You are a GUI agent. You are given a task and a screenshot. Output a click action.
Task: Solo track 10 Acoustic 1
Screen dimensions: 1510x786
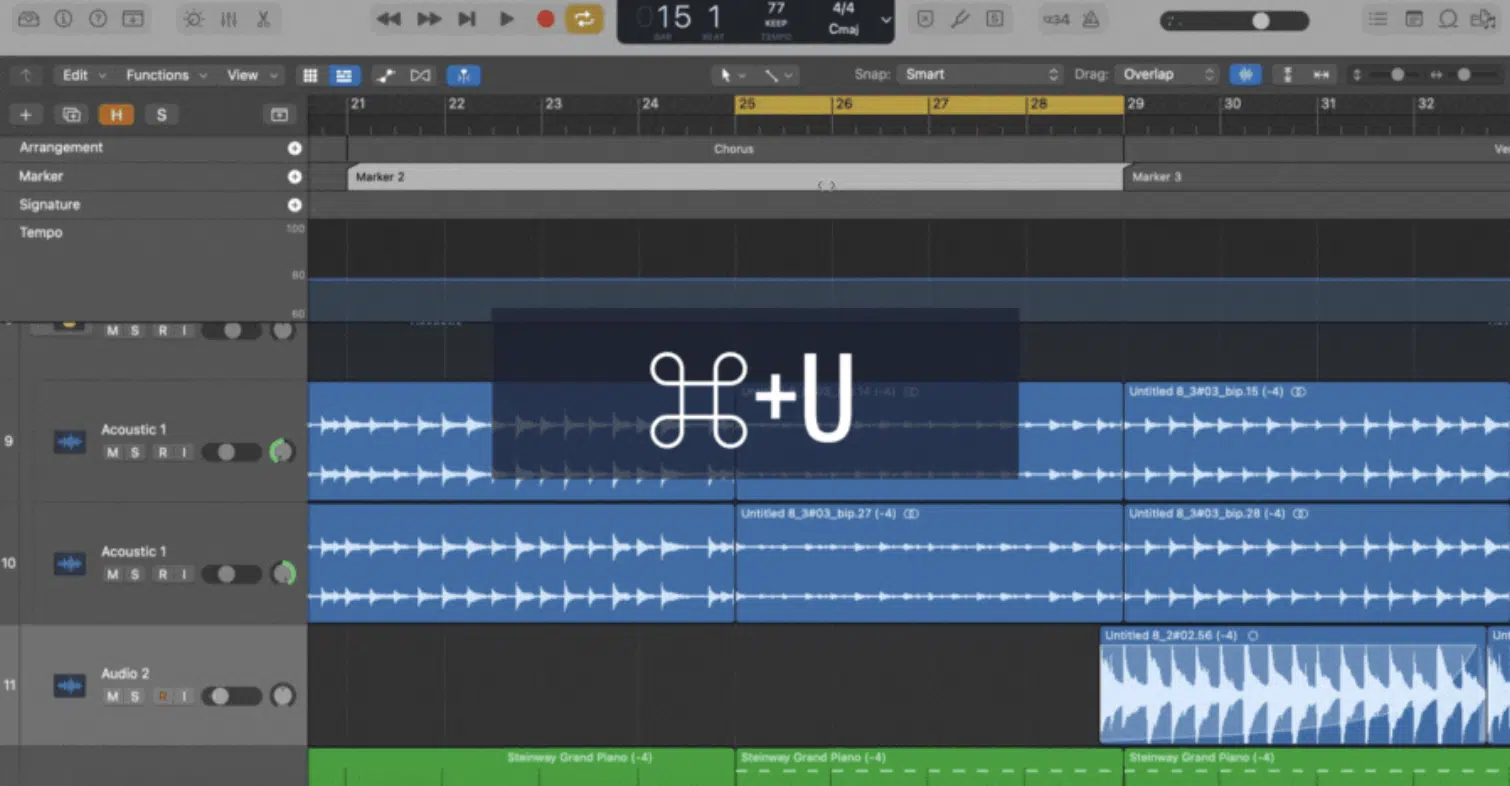[x=135, y=575]
